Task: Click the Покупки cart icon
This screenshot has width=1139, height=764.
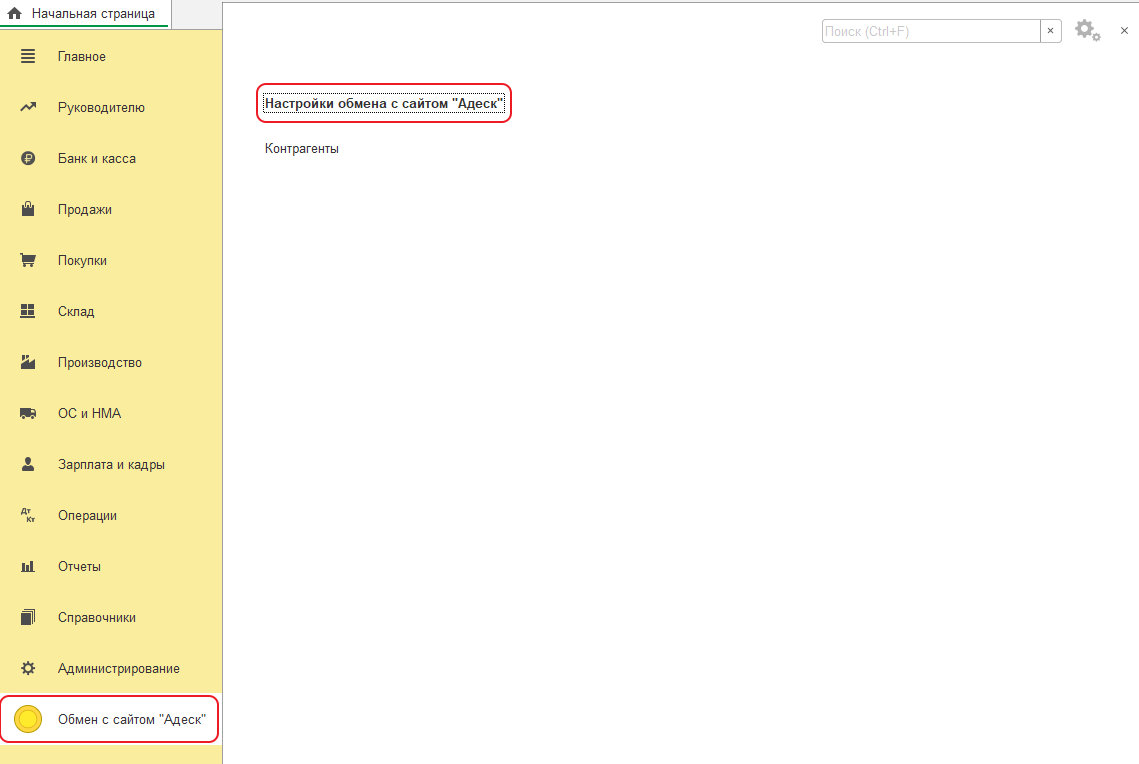Action: (28, 260)
